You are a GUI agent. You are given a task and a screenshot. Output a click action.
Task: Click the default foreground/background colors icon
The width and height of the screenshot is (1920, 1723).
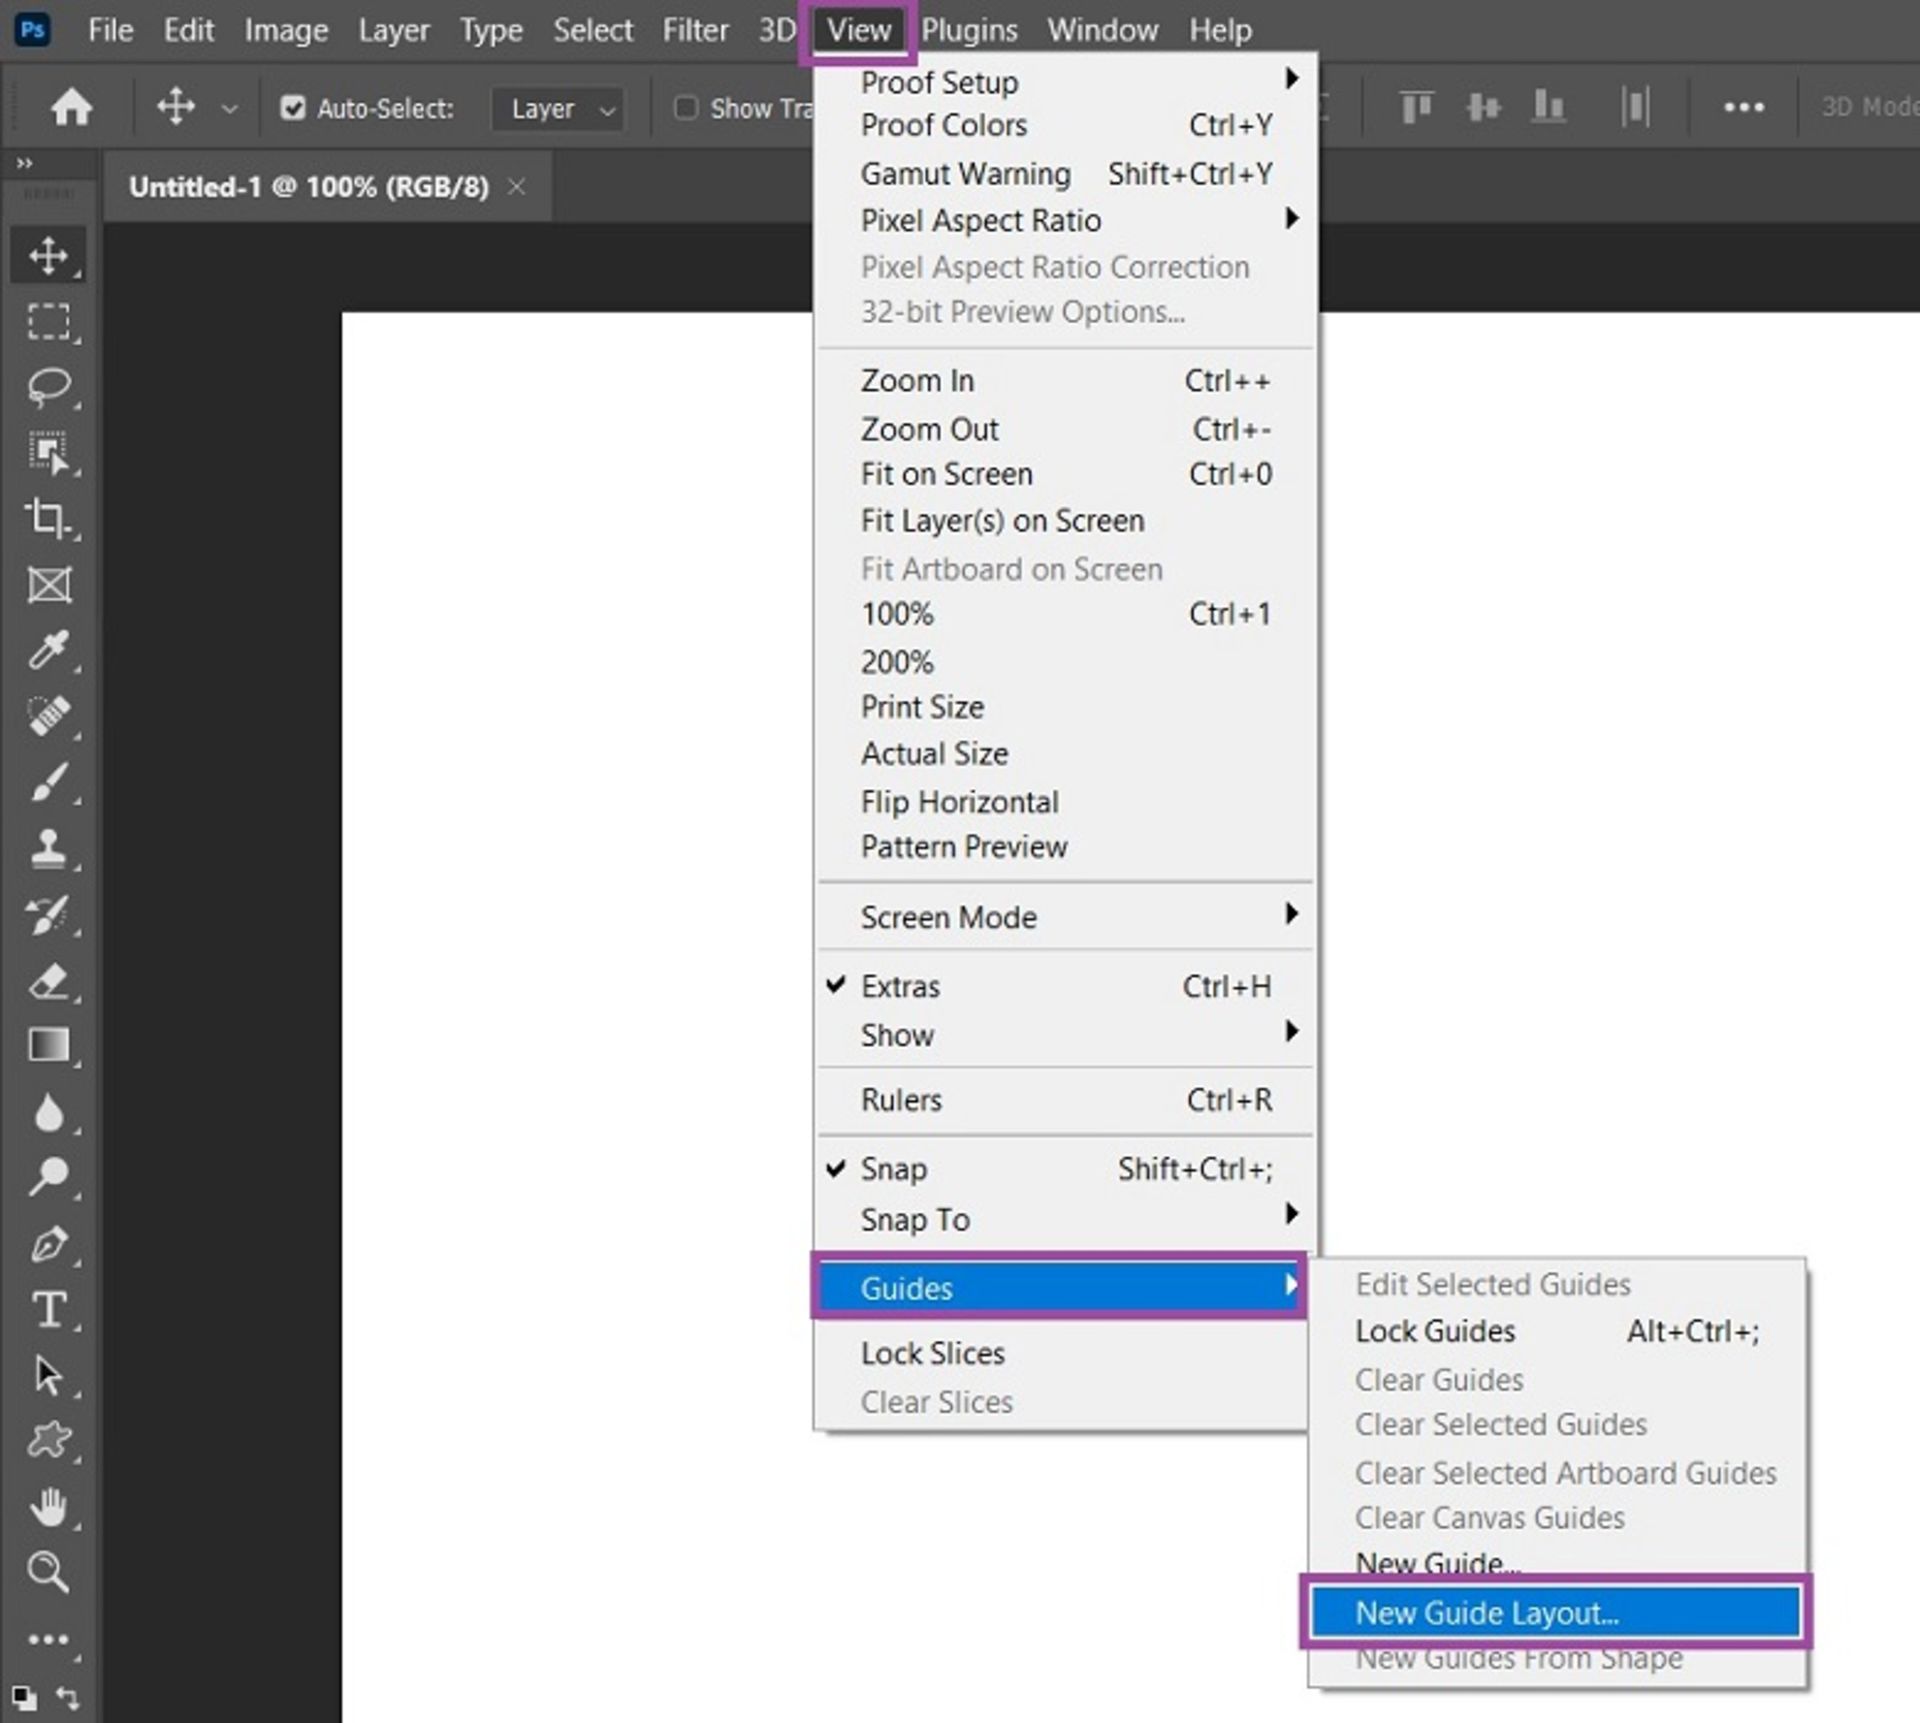click(x=24, y=1697)
